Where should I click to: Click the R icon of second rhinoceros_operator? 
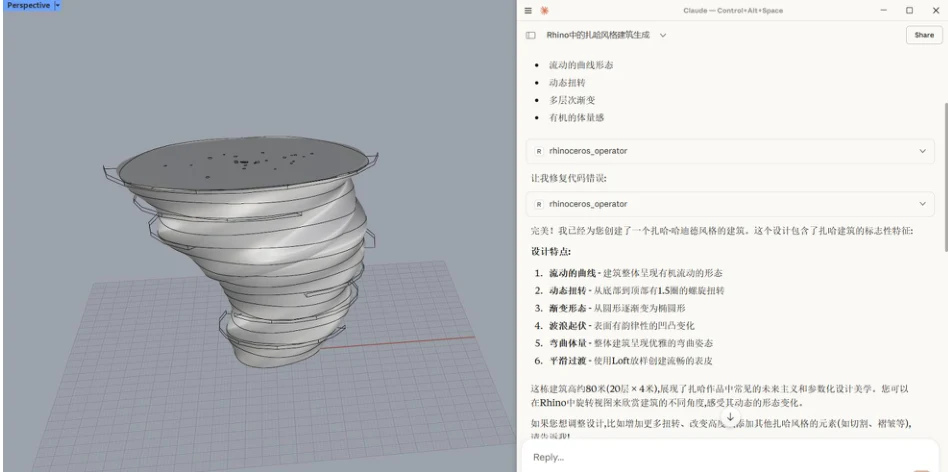click(x=539, y=204)
